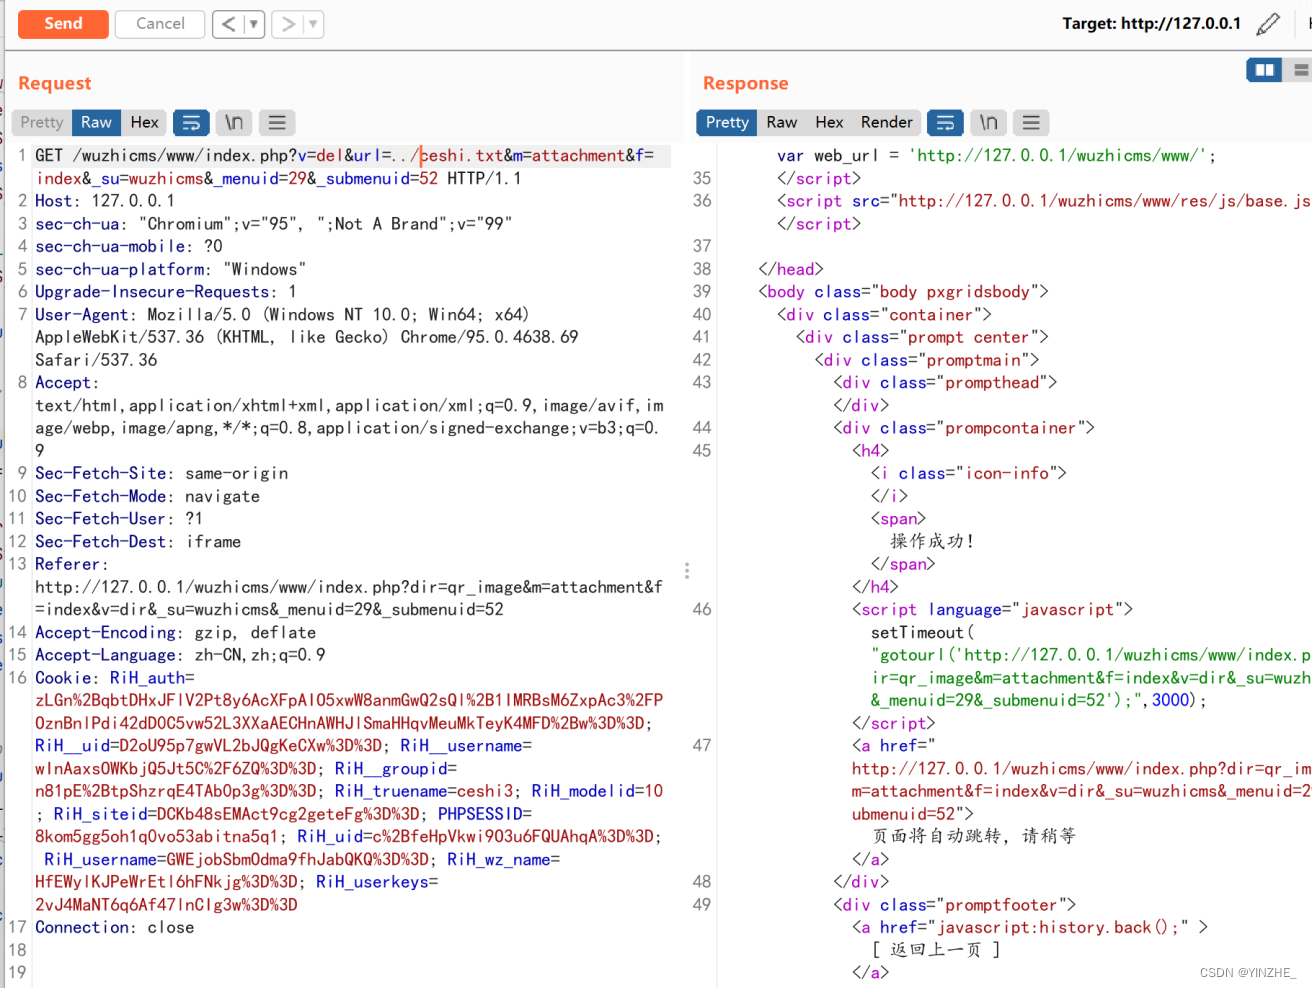This screenshot has height=988, width=1312.
Task: Switch to top-bottom stacked layout icon
Action: click(x=1300, y=70)
